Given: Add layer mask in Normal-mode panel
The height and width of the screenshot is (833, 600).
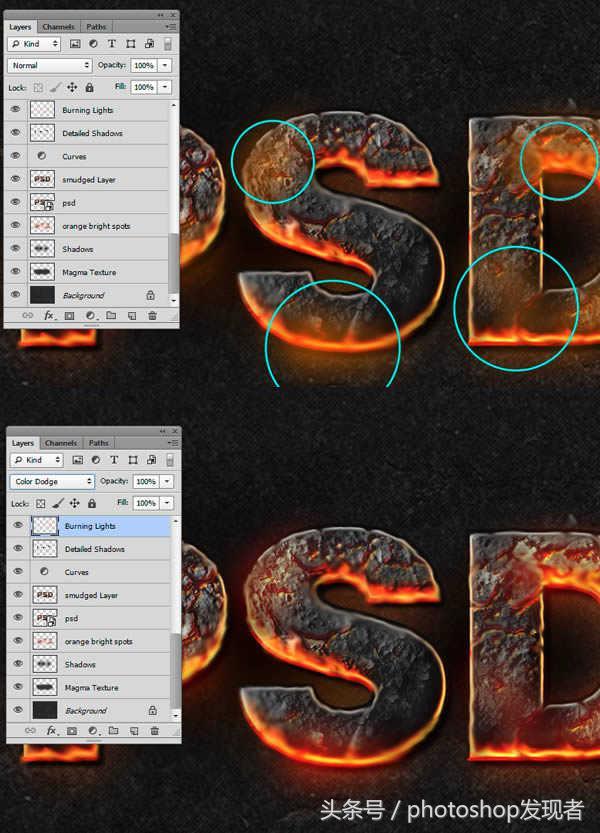Looking at the screenshot, I should (x=69, y=316).
